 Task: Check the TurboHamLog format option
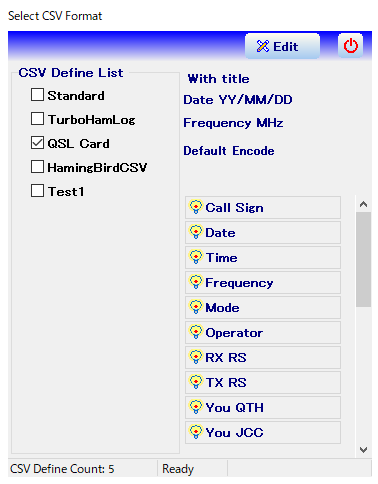click(x=37, y=119)
